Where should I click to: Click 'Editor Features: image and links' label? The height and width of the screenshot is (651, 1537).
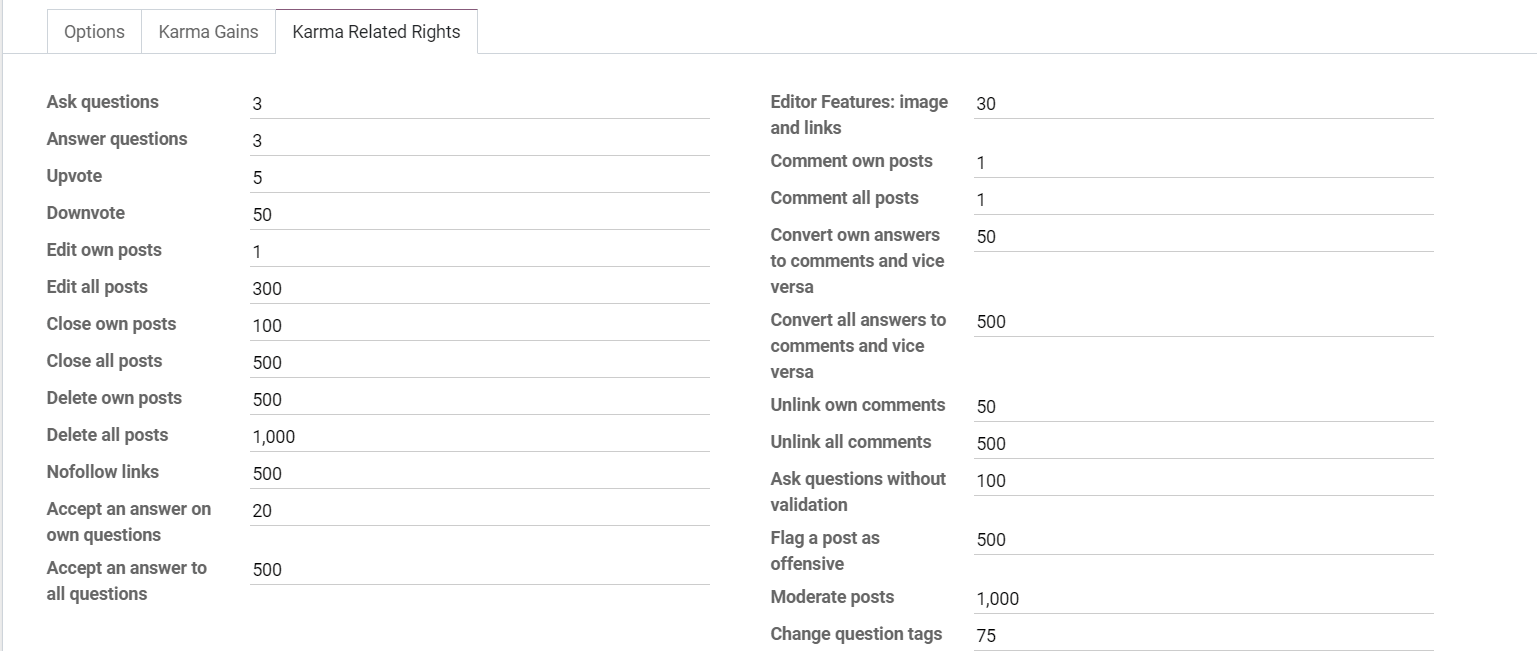pyautogui.click(x=859, y=115)
